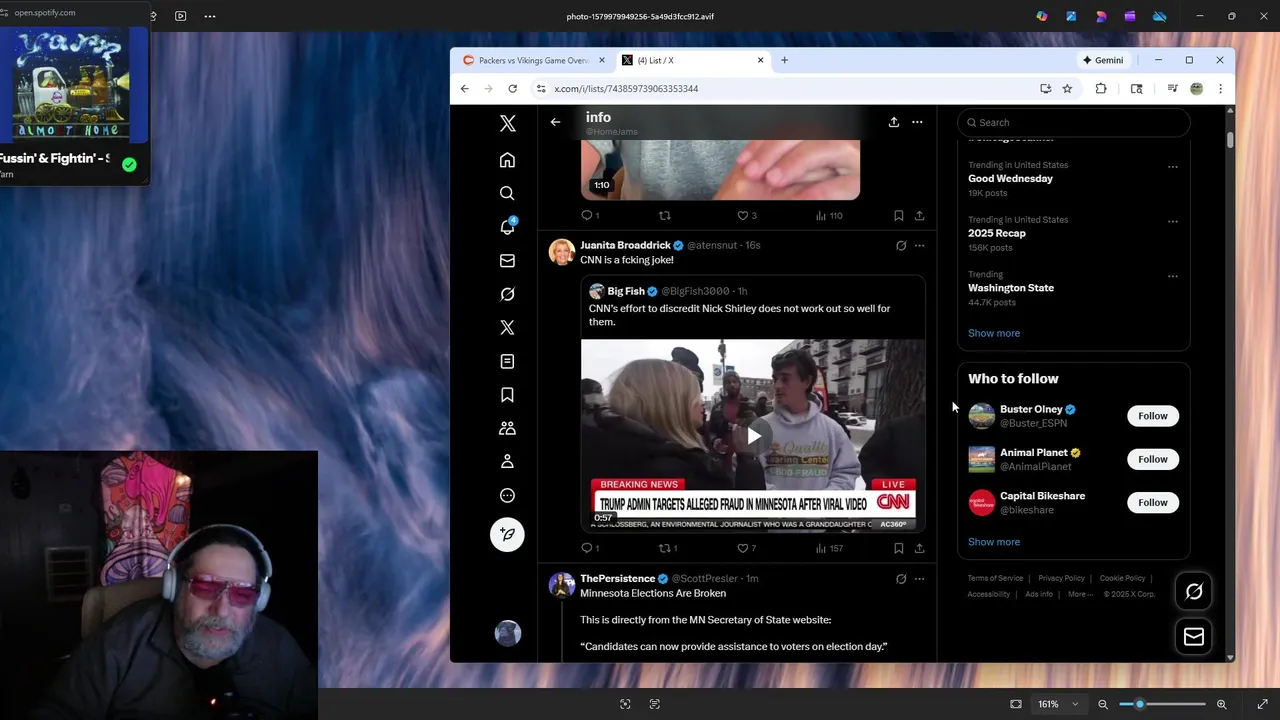Open the Explore search icon in sidebar
The height and width of the screenshot is (720, 1280).
507,193
